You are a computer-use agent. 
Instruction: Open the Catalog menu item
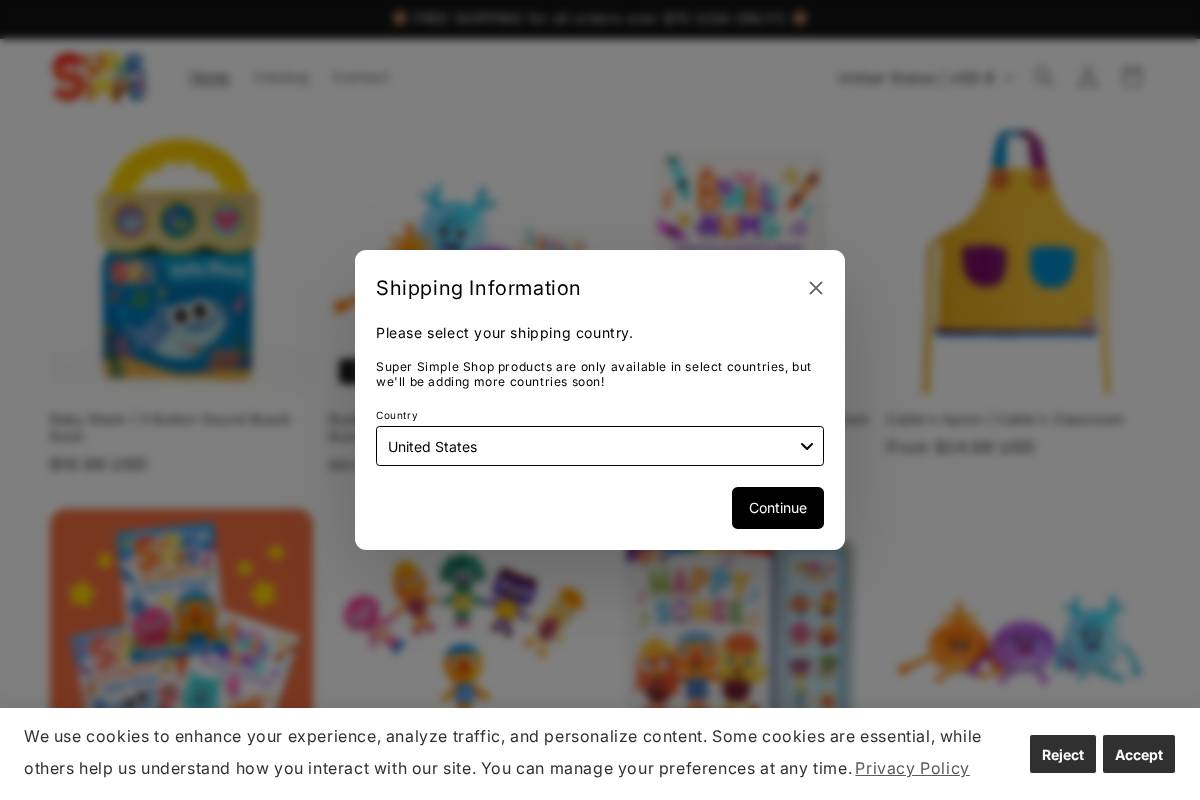[x=281, y=77]
